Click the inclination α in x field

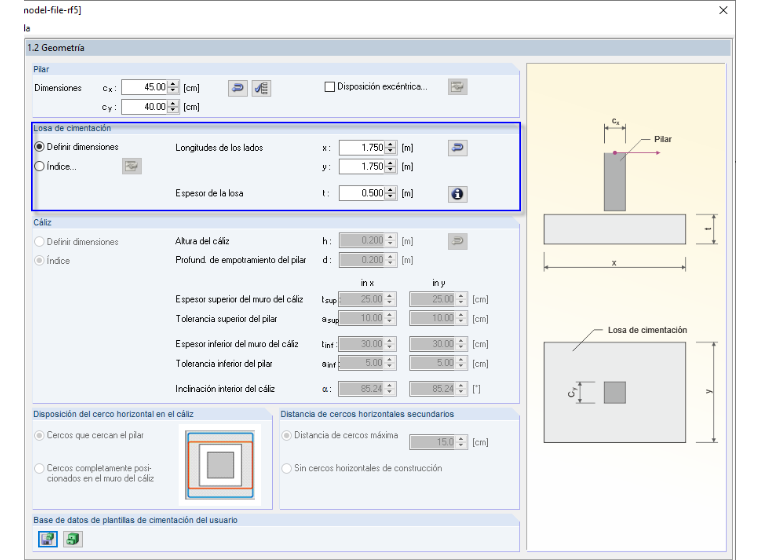coord(362,389)
